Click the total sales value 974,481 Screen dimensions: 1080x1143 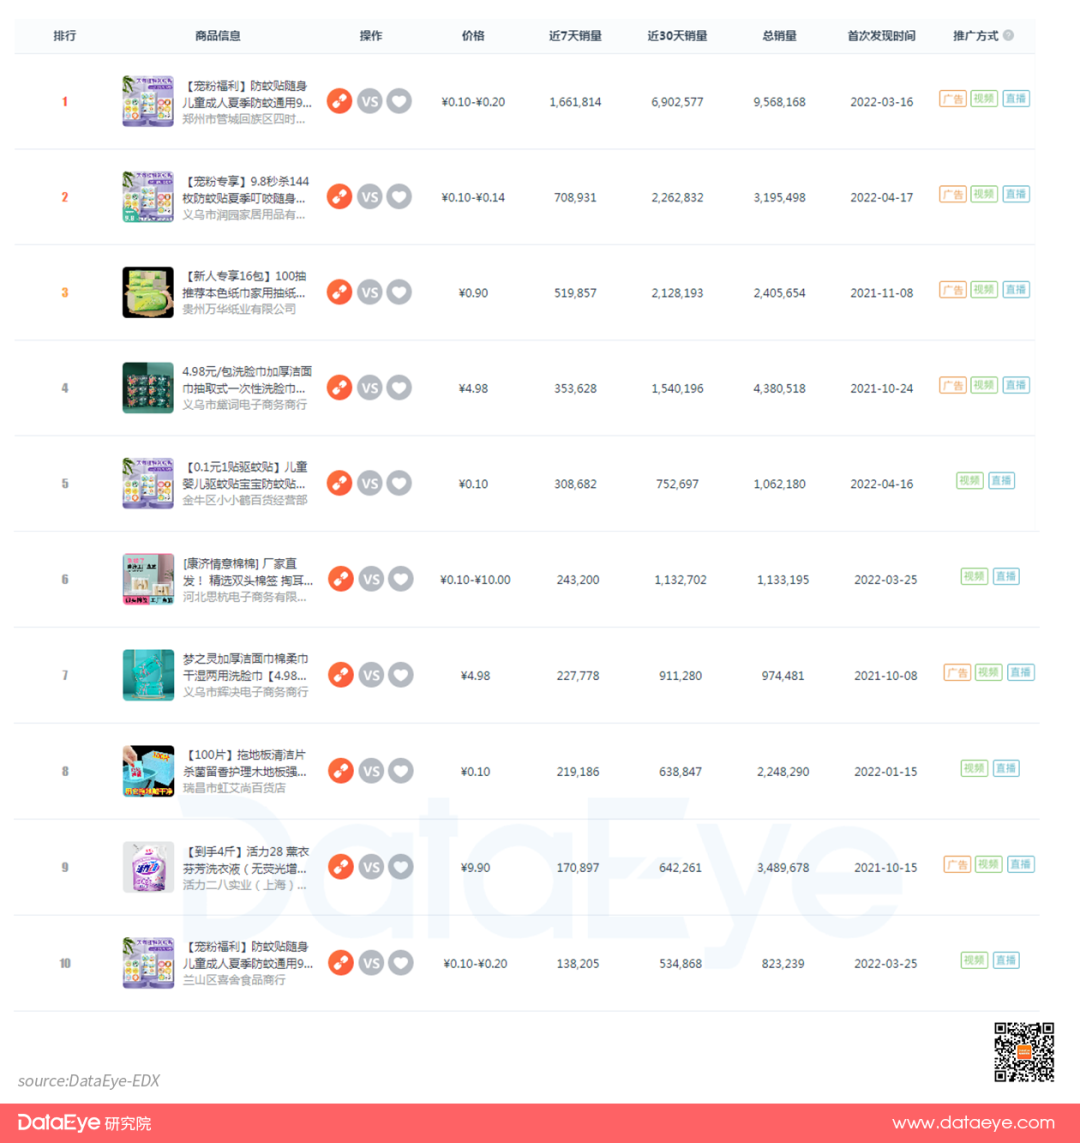[783, 676]
